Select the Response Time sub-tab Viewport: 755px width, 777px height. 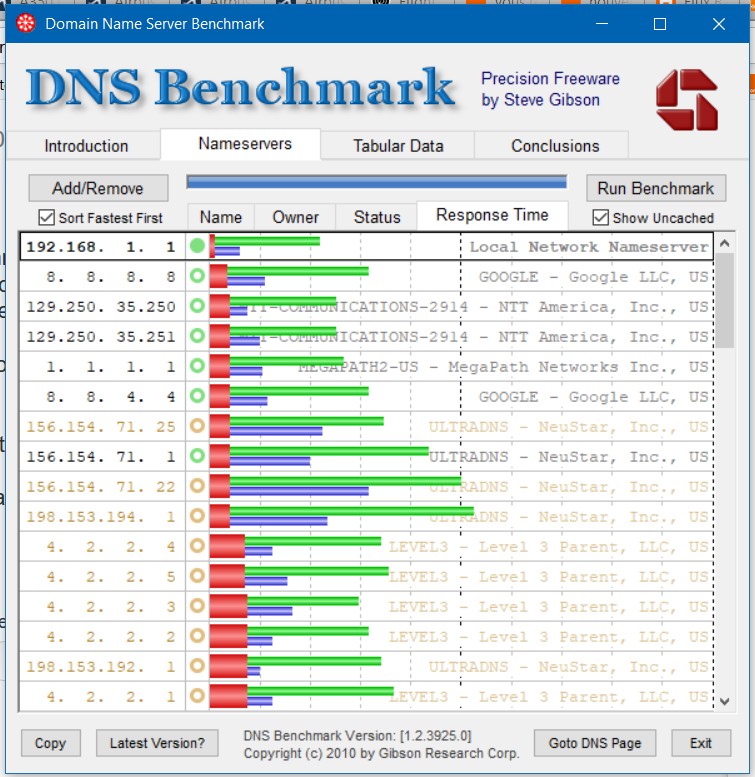tap(492, 215)
